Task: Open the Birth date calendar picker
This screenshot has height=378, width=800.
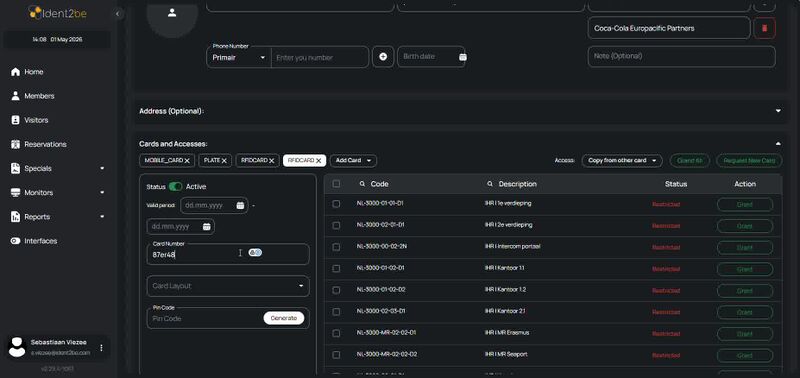Action: click(x=462, y=57)
